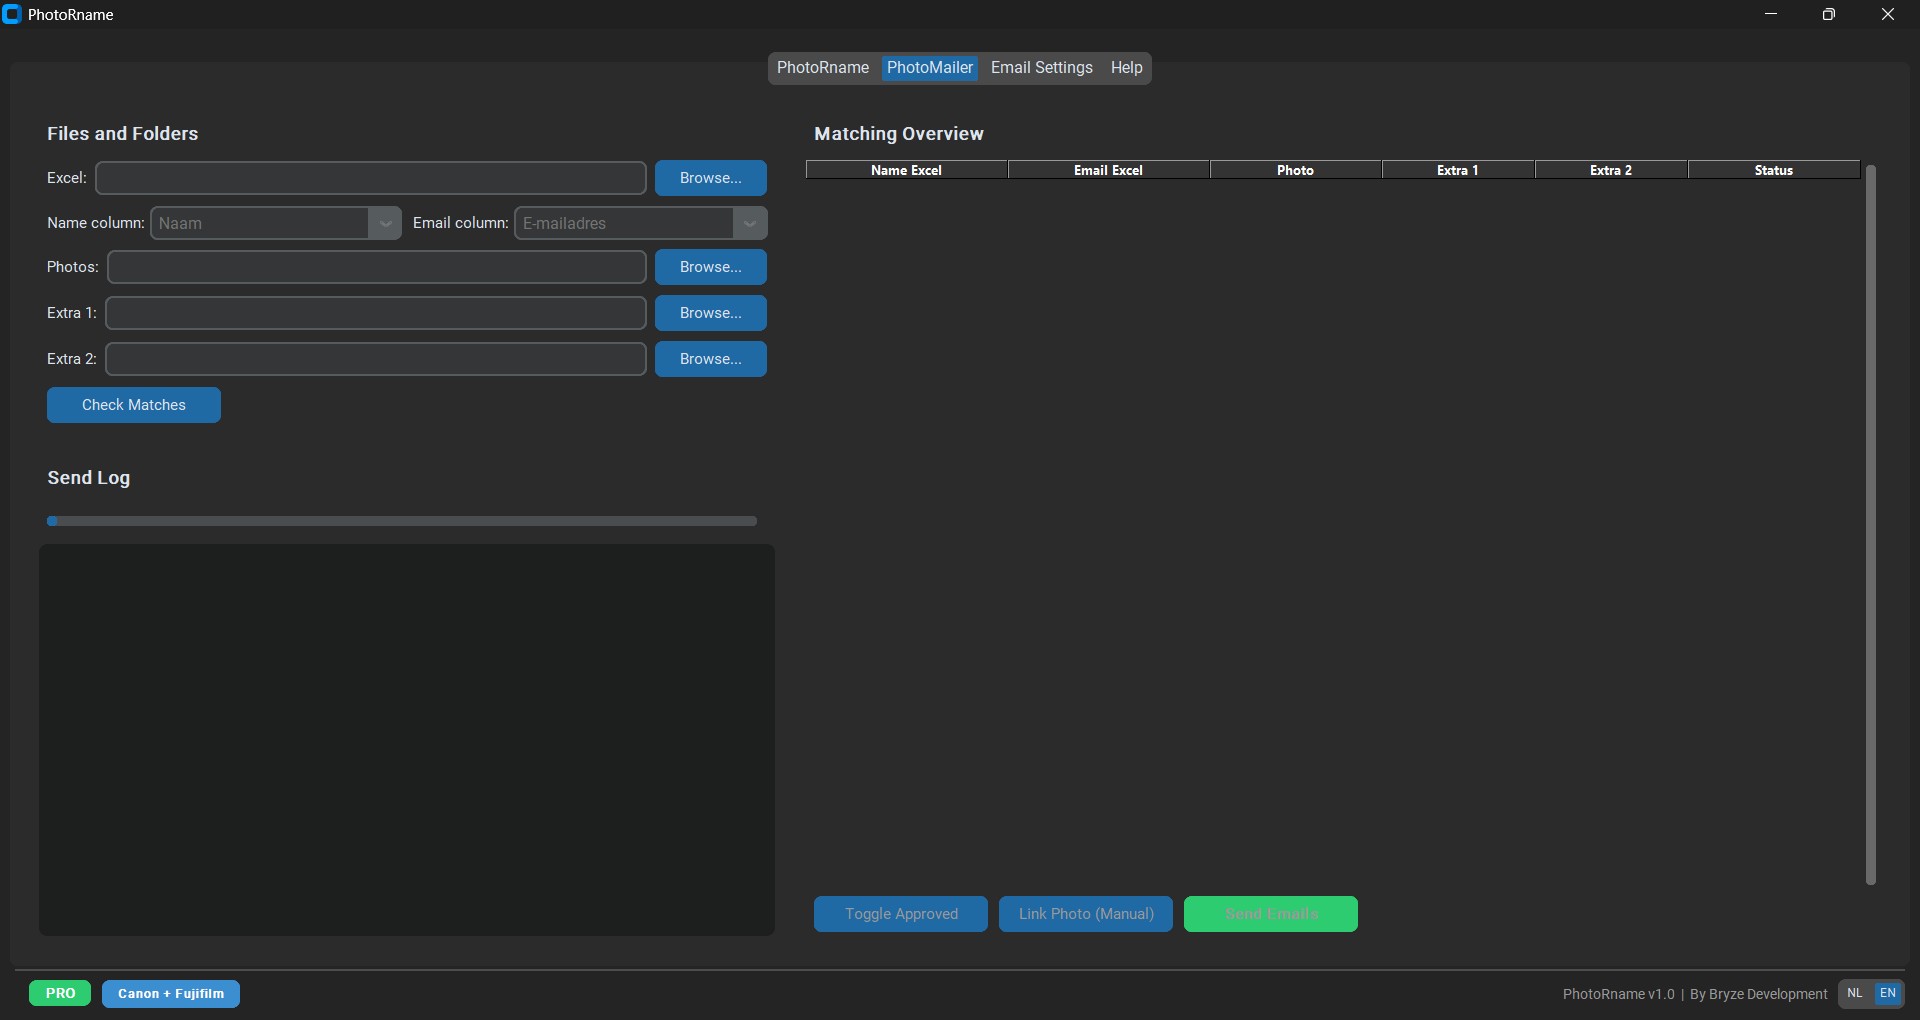Browse for the Photos folder
The image size is (1920, 1020).
click(x=710, y=267)
